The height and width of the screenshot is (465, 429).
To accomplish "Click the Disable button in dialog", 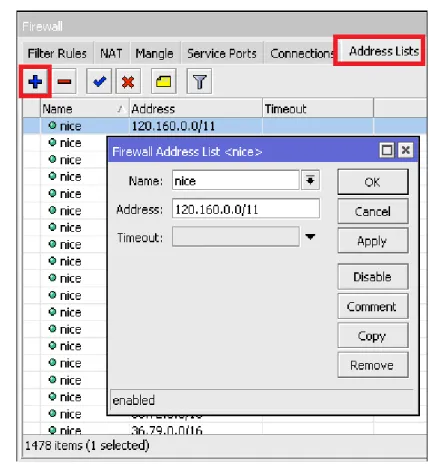I will [x=373, y=277].
